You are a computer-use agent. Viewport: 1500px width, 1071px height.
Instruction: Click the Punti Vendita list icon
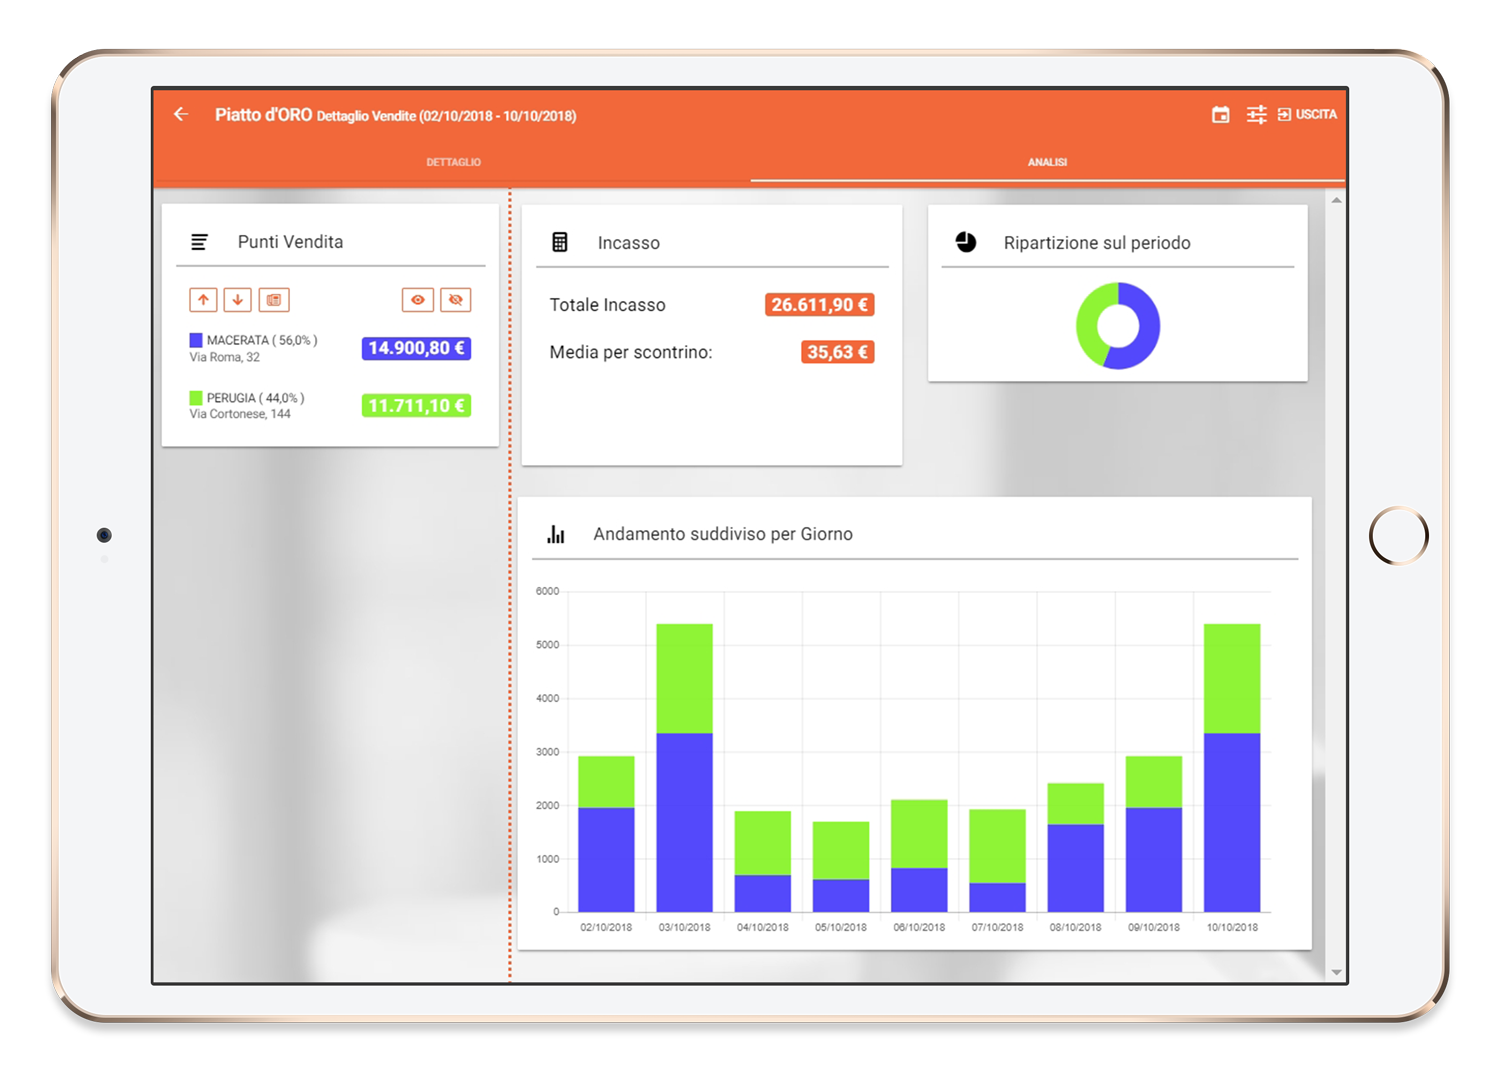click(199, 242)
